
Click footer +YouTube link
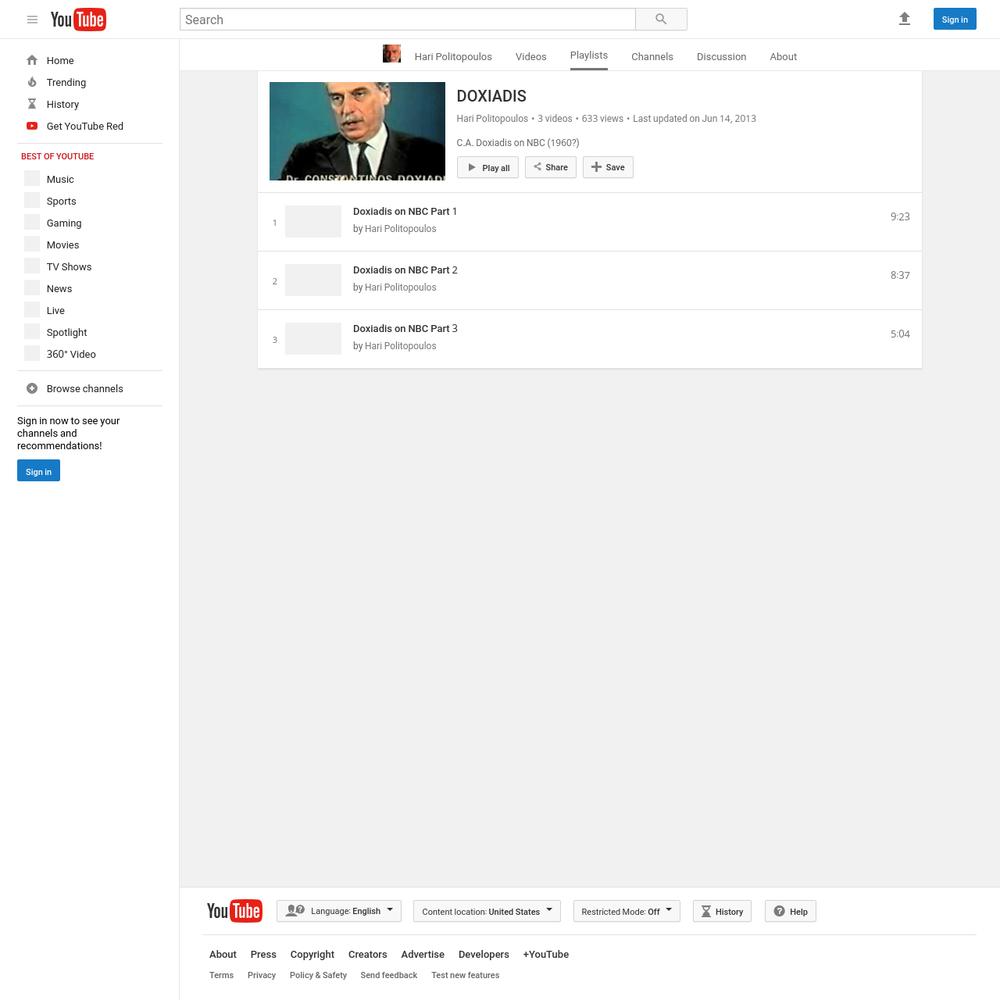(545, 954)
